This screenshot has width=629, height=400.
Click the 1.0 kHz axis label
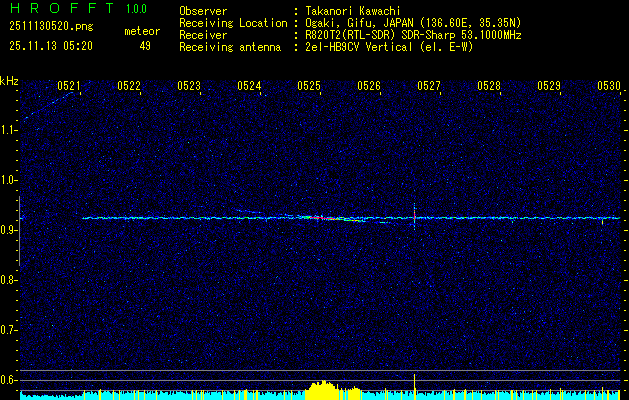tap(9, 180)
